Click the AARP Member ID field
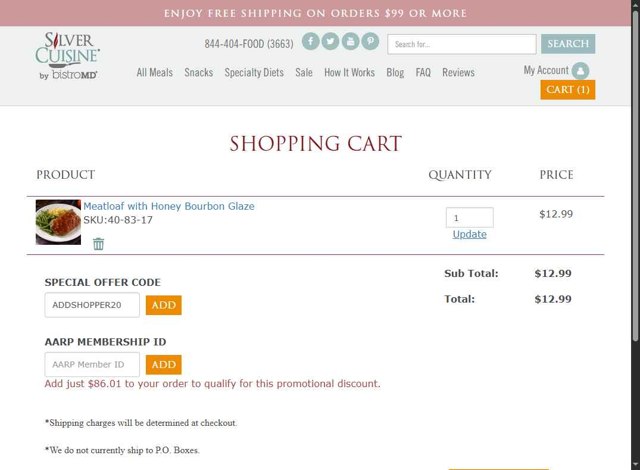Viewport: 640px width, 470px height. coord(92,364)
